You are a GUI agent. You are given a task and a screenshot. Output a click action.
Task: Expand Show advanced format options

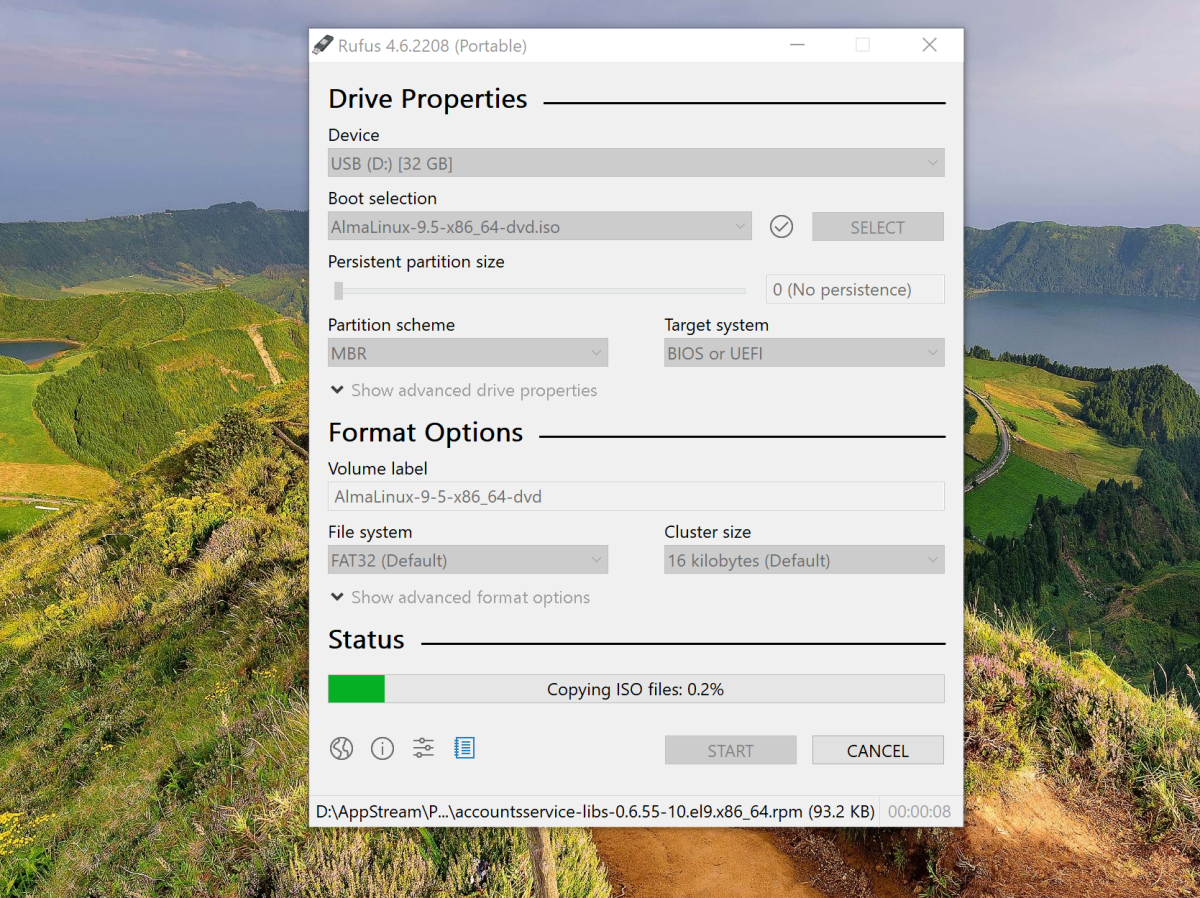point(460,597)
